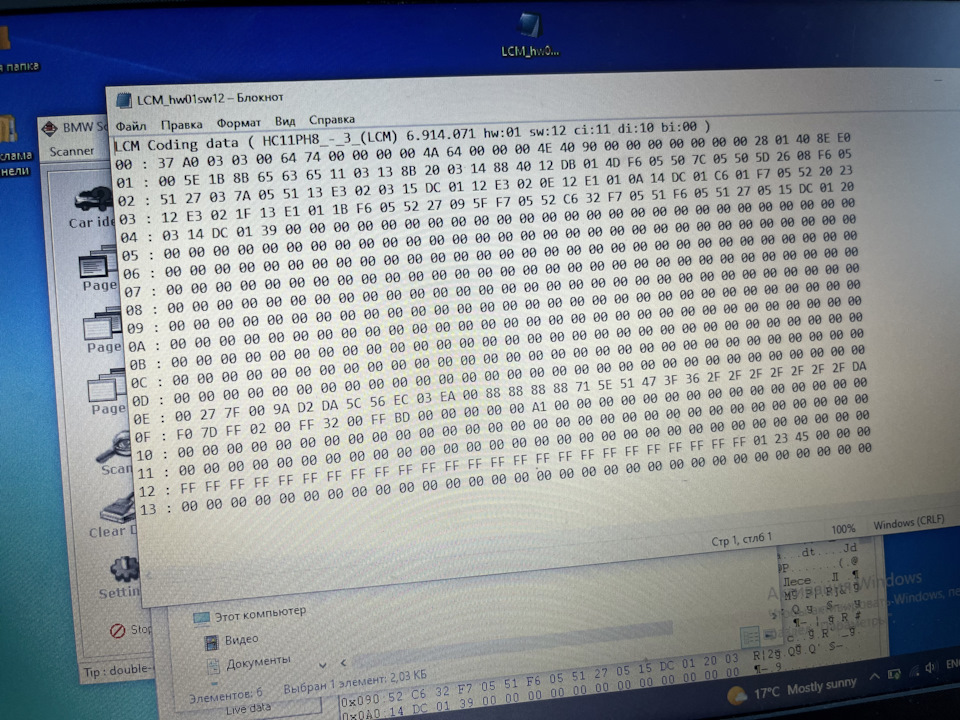Click the Explorer horizontal scroll left arrow
This screenshot has height=720, width=960.
point(343,662)
